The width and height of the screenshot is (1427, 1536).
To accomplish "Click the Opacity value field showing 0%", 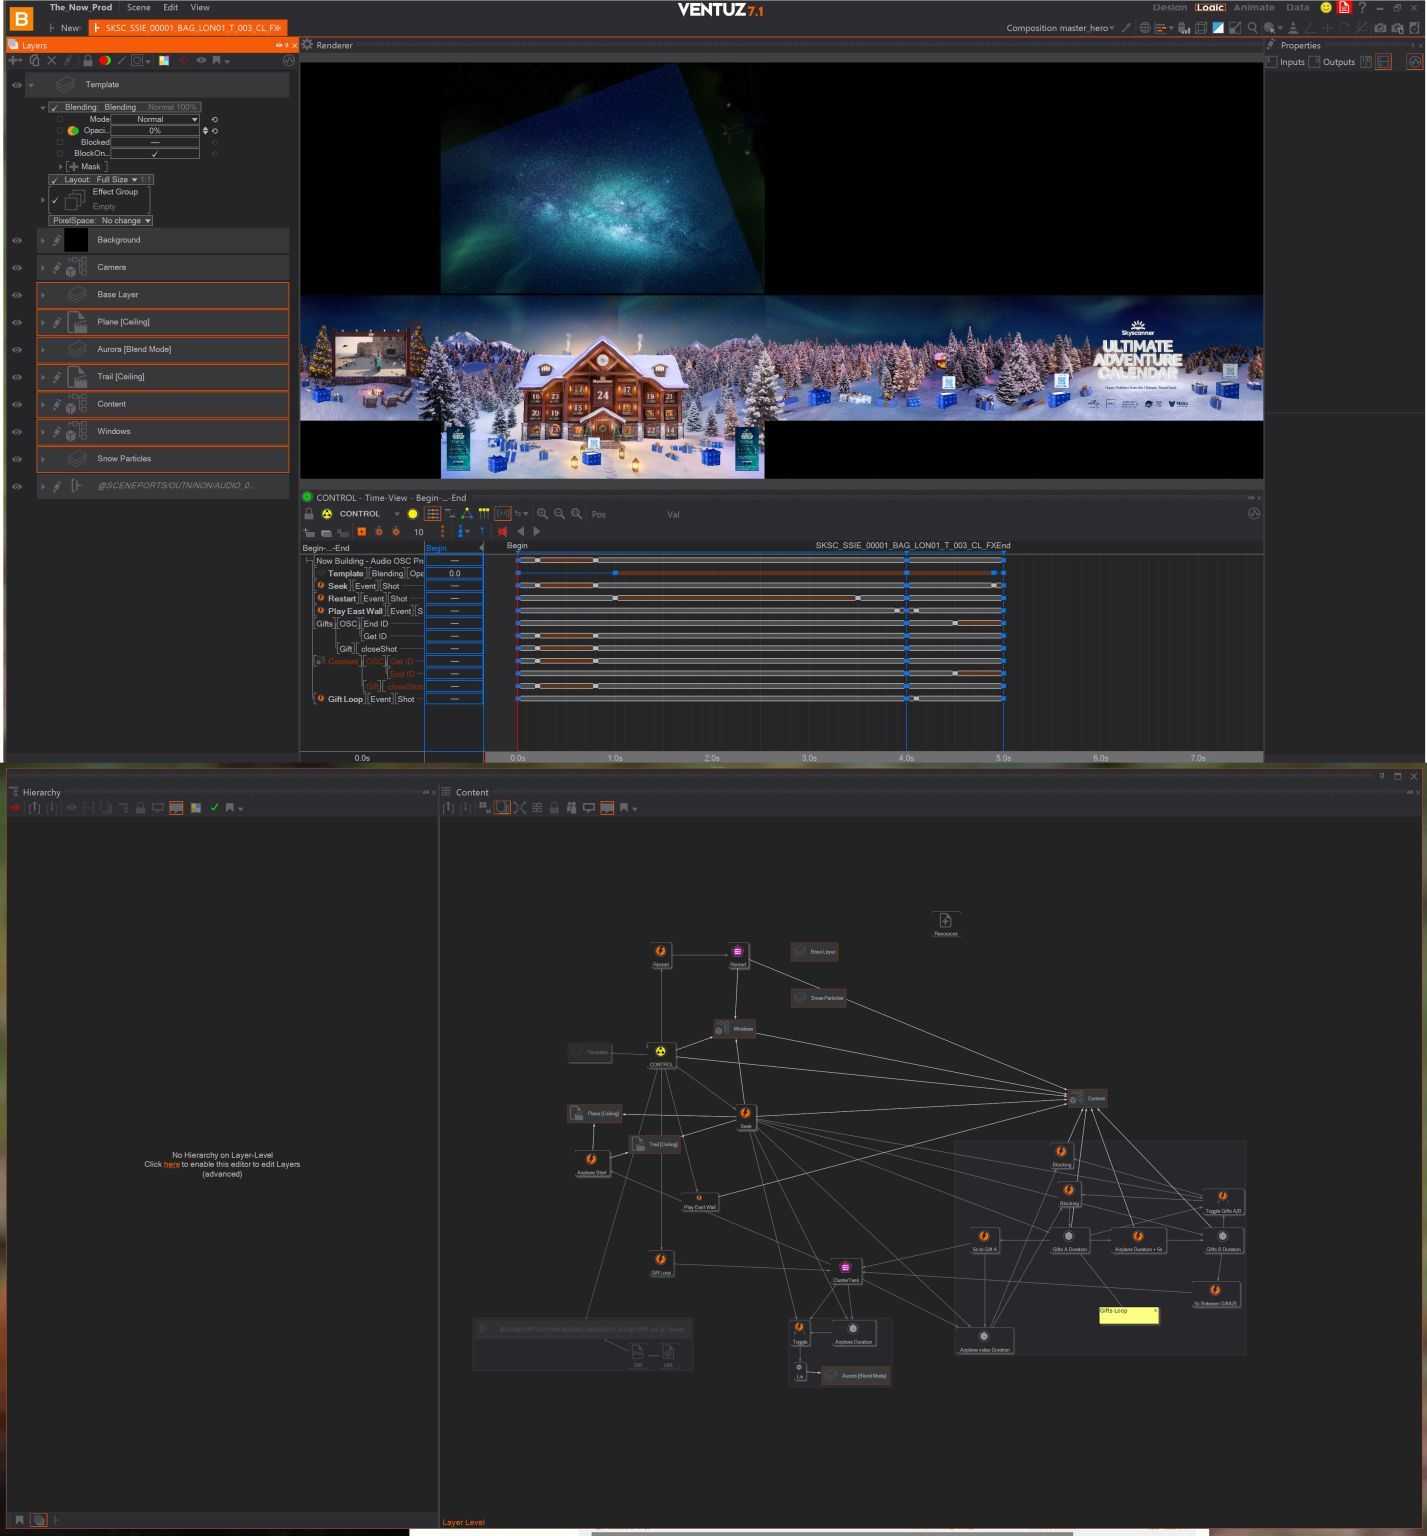I will tap(155, 131).
